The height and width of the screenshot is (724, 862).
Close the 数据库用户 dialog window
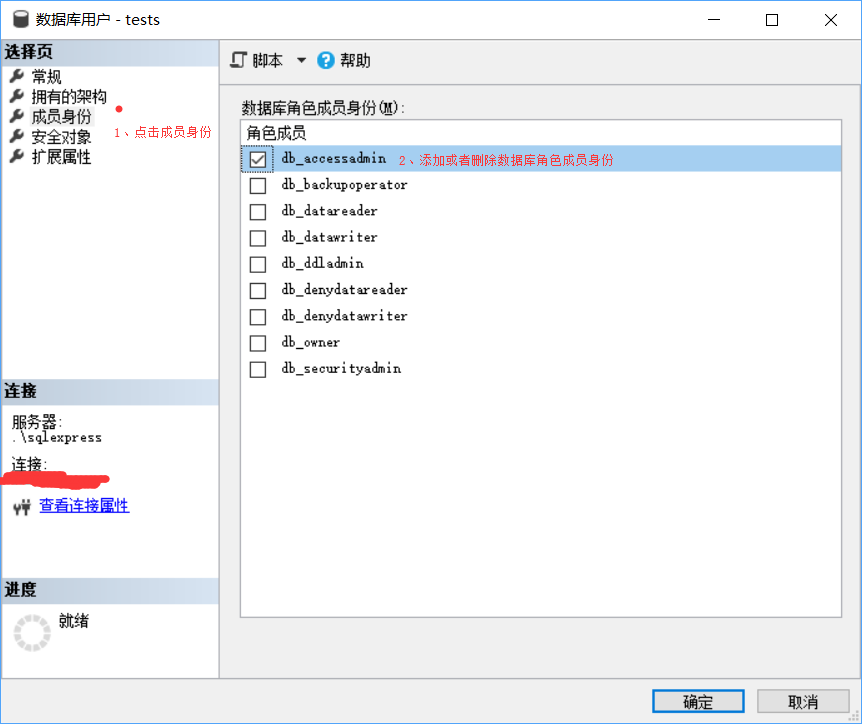(x=831, y=20)
